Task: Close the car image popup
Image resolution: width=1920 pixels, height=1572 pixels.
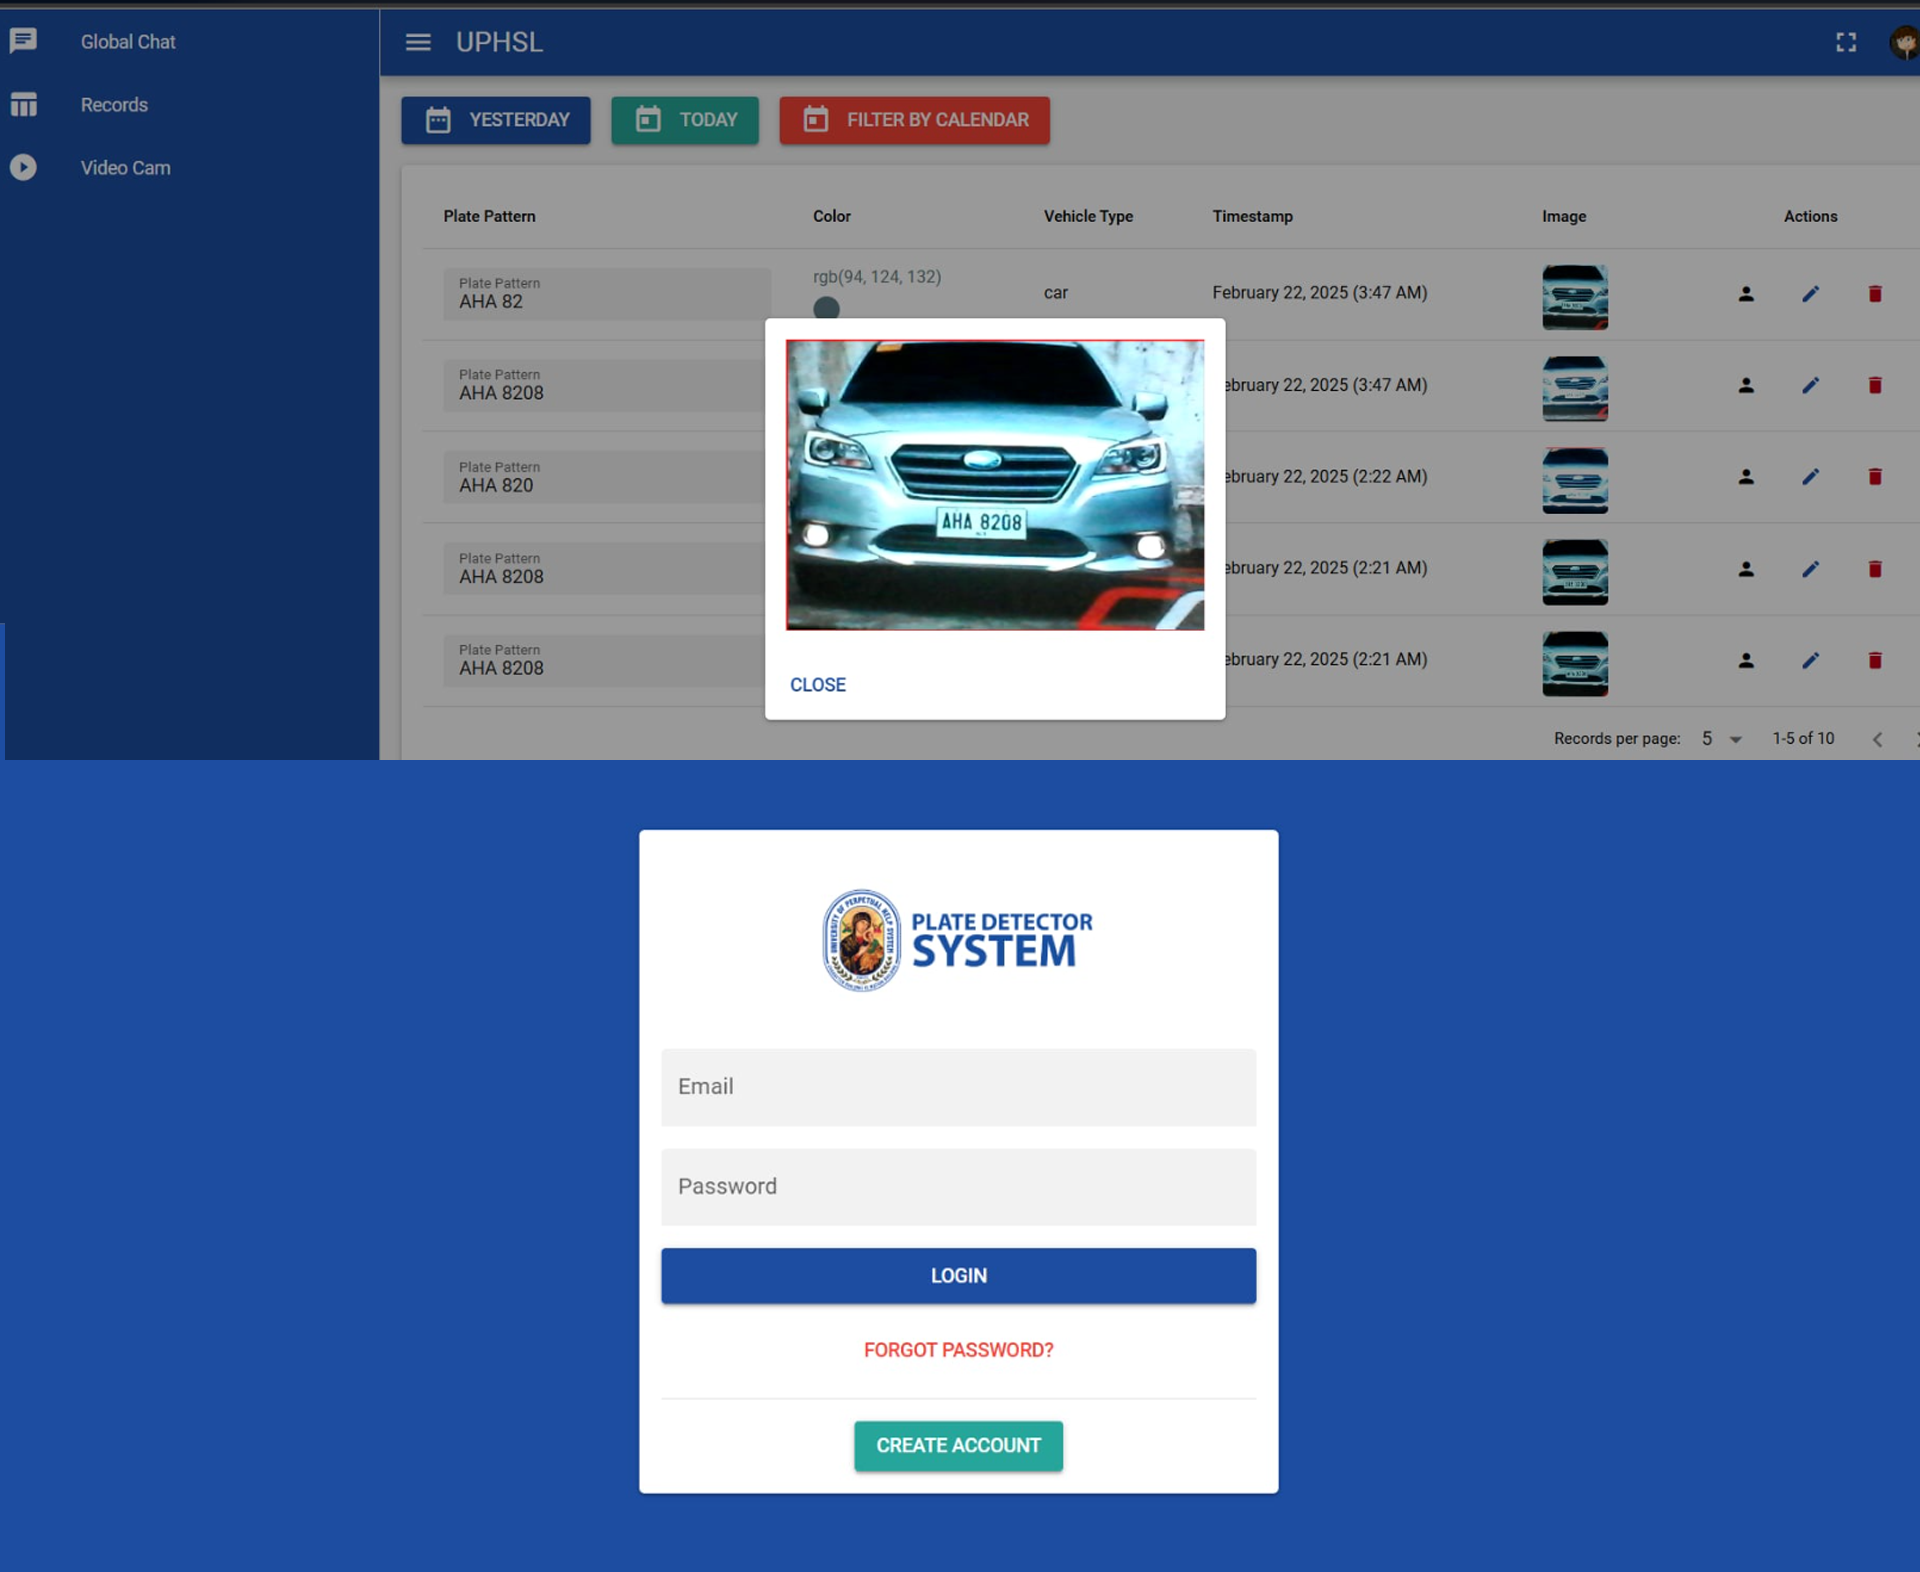Action: 817,685
